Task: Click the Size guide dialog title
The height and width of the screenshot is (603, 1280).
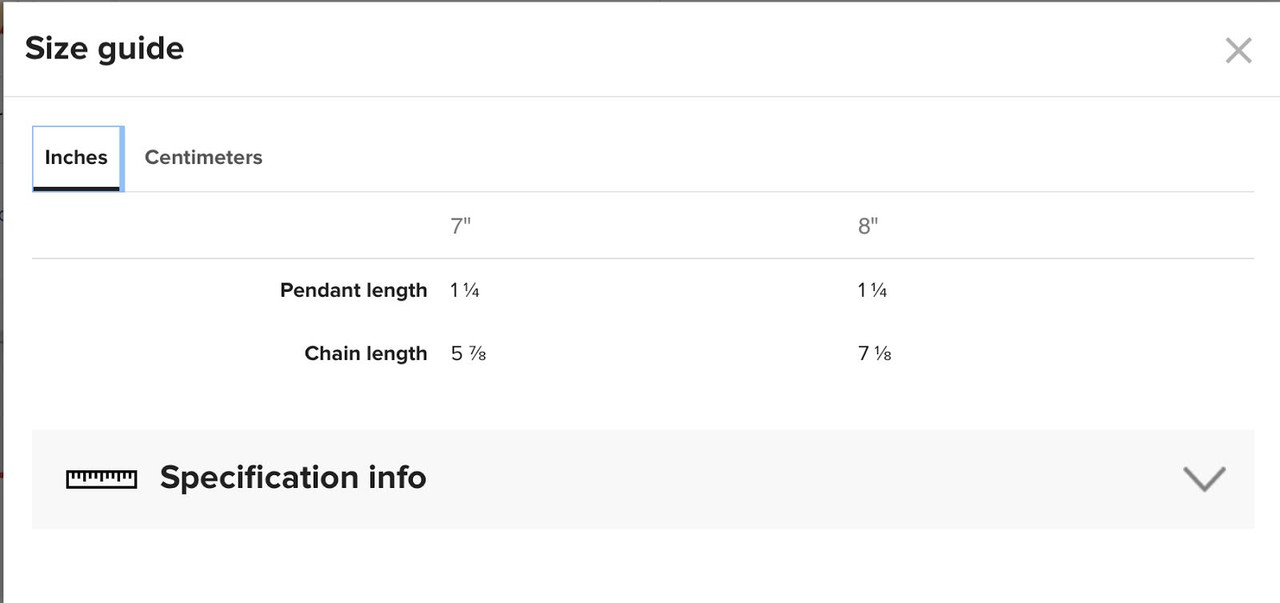Action: pos(104,48)
